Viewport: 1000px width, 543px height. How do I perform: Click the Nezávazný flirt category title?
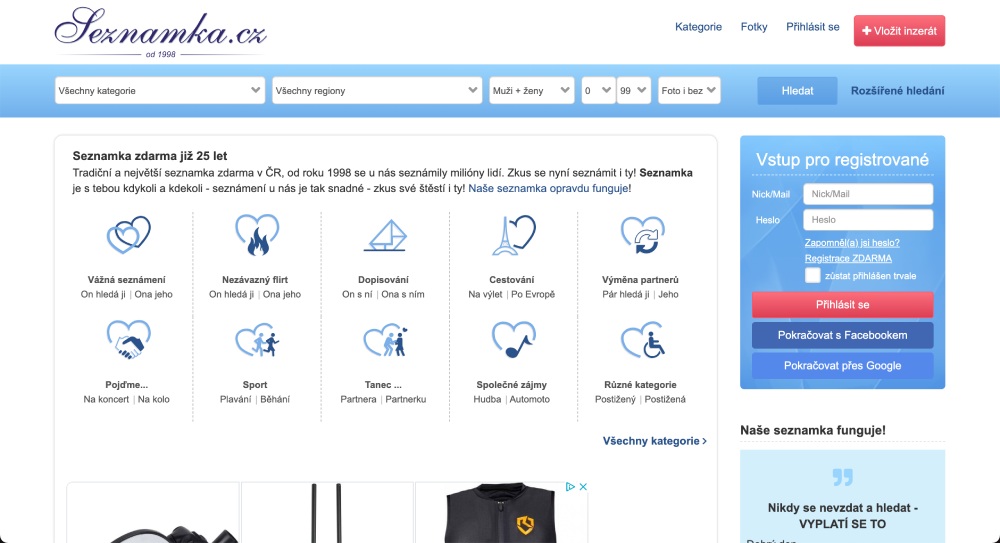255,279
